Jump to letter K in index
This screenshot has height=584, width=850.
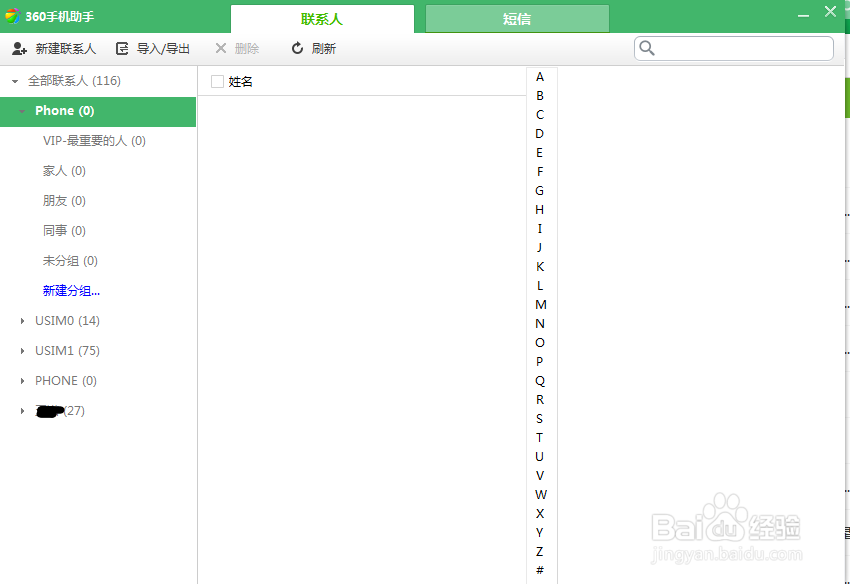coord(540,267)
